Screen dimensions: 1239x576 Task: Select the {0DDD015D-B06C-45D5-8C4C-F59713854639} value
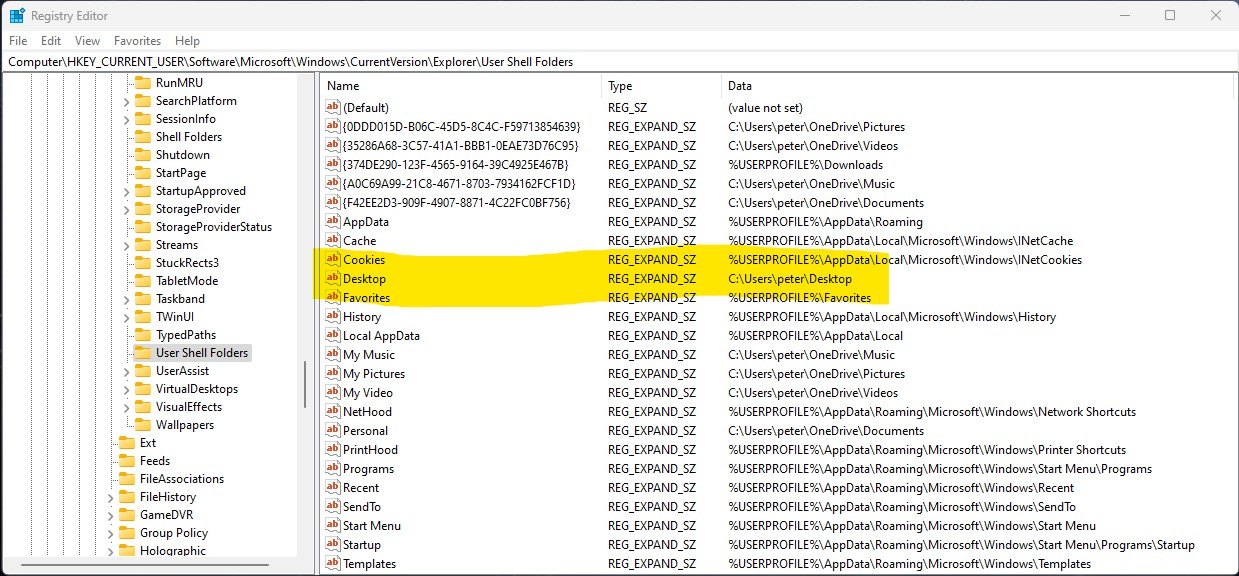click(x=461, y=127)
